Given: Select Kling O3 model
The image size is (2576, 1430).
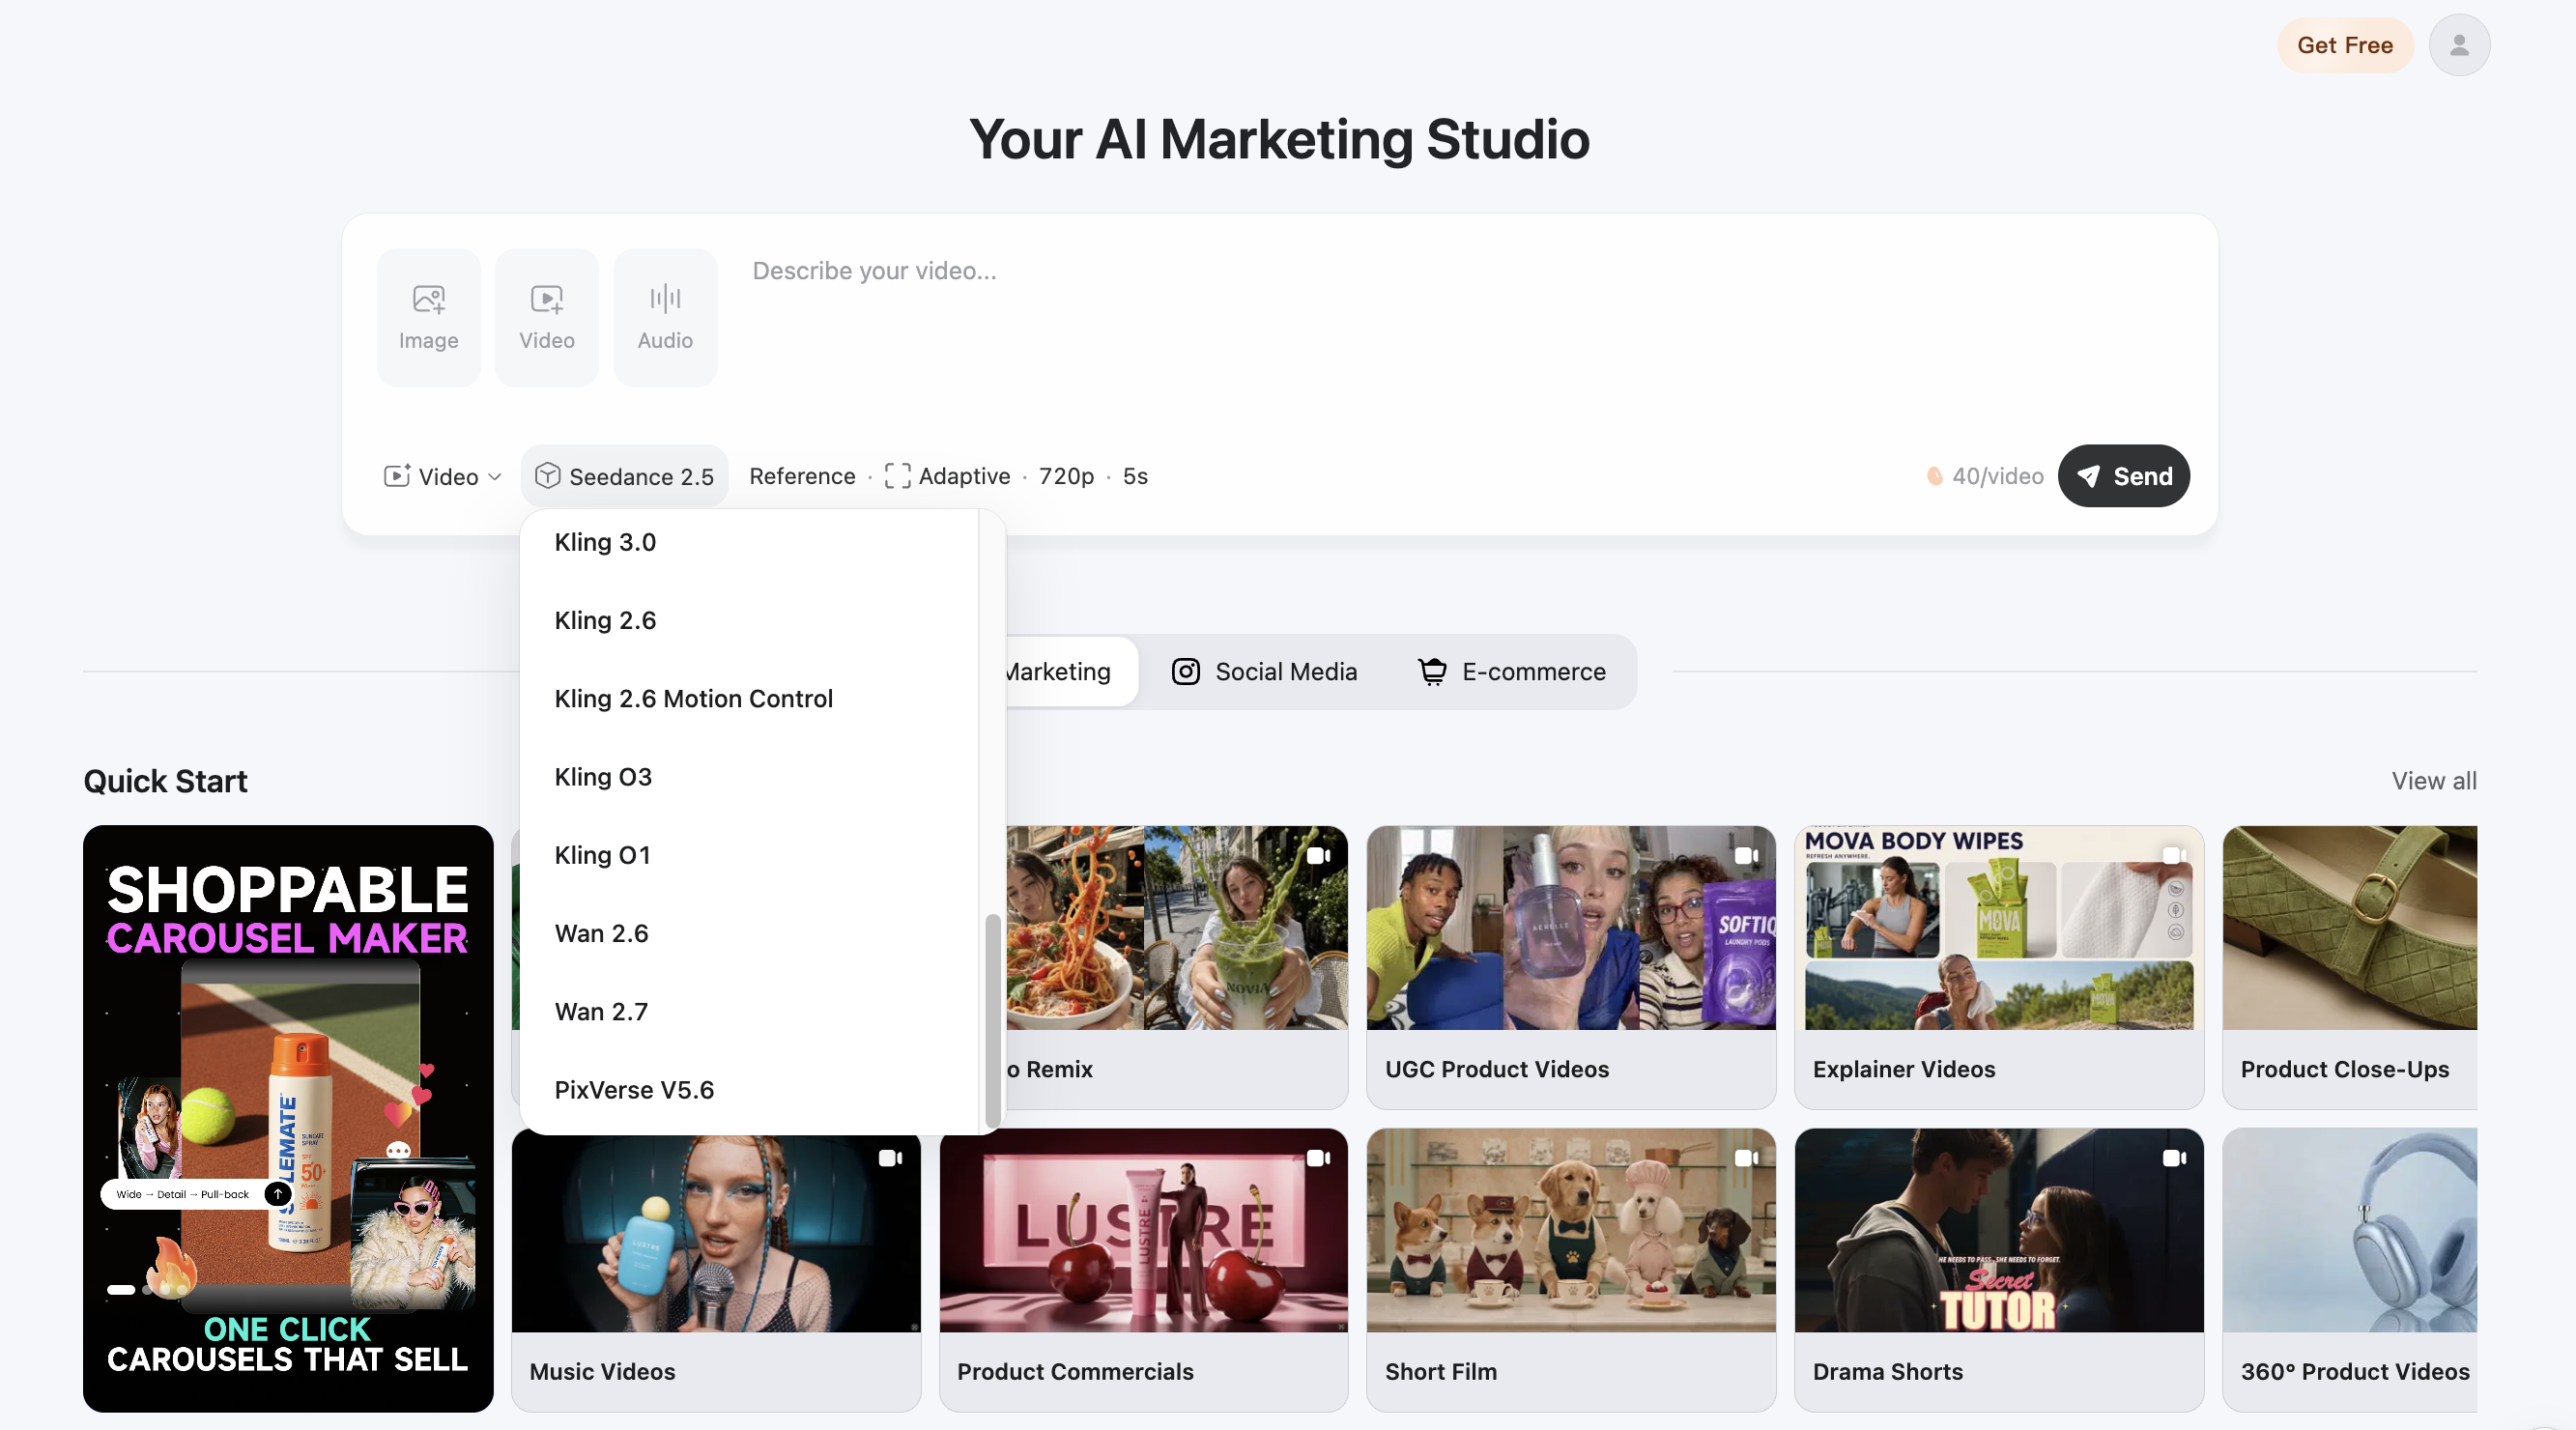Looking at the screenshot, I should coord(749,777).
